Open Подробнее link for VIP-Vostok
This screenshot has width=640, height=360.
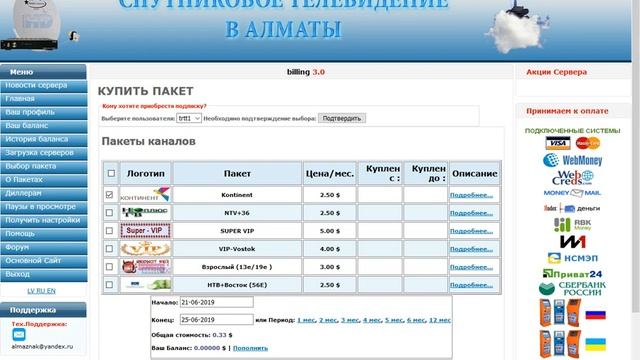(471, 249)
